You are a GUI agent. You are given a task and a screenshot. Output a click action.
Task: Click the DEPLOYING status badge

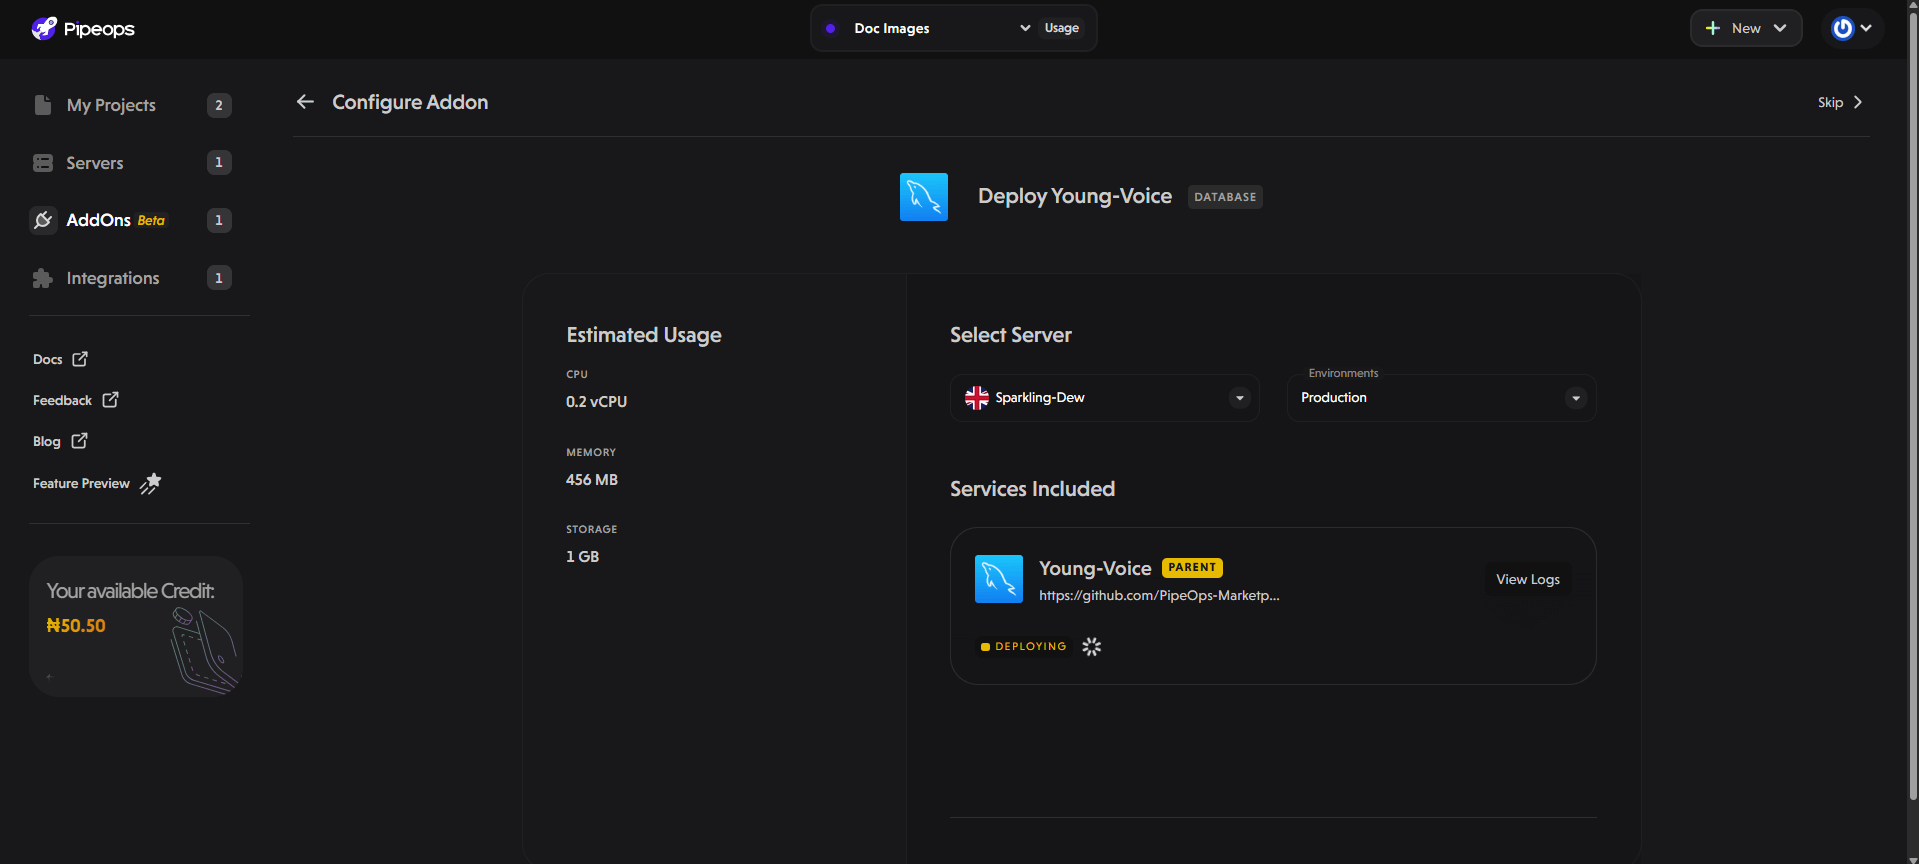pos(1024,647)
